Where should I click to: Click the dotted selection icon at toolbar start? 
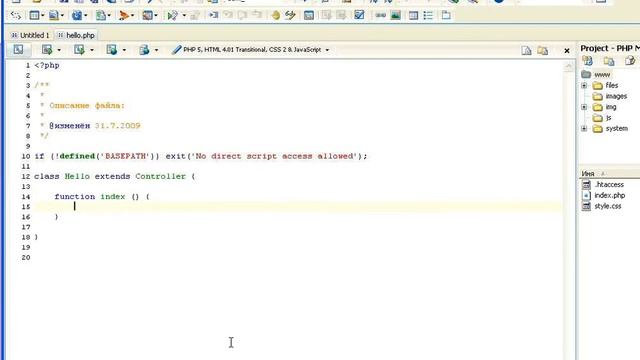pos(16,16)
